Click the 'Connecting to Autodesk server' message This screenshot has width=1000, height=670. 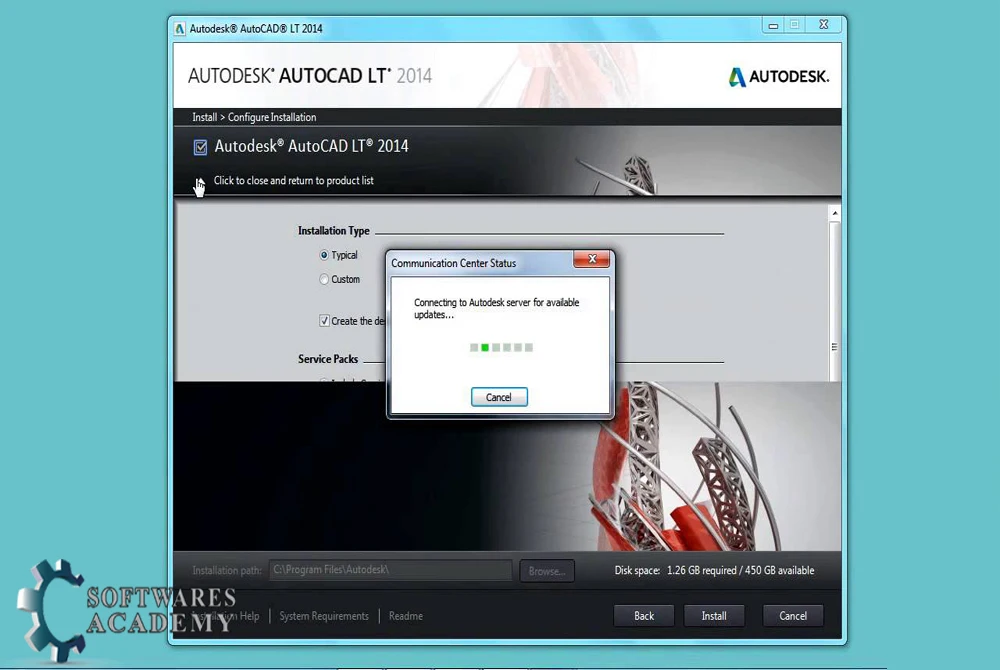496,309
